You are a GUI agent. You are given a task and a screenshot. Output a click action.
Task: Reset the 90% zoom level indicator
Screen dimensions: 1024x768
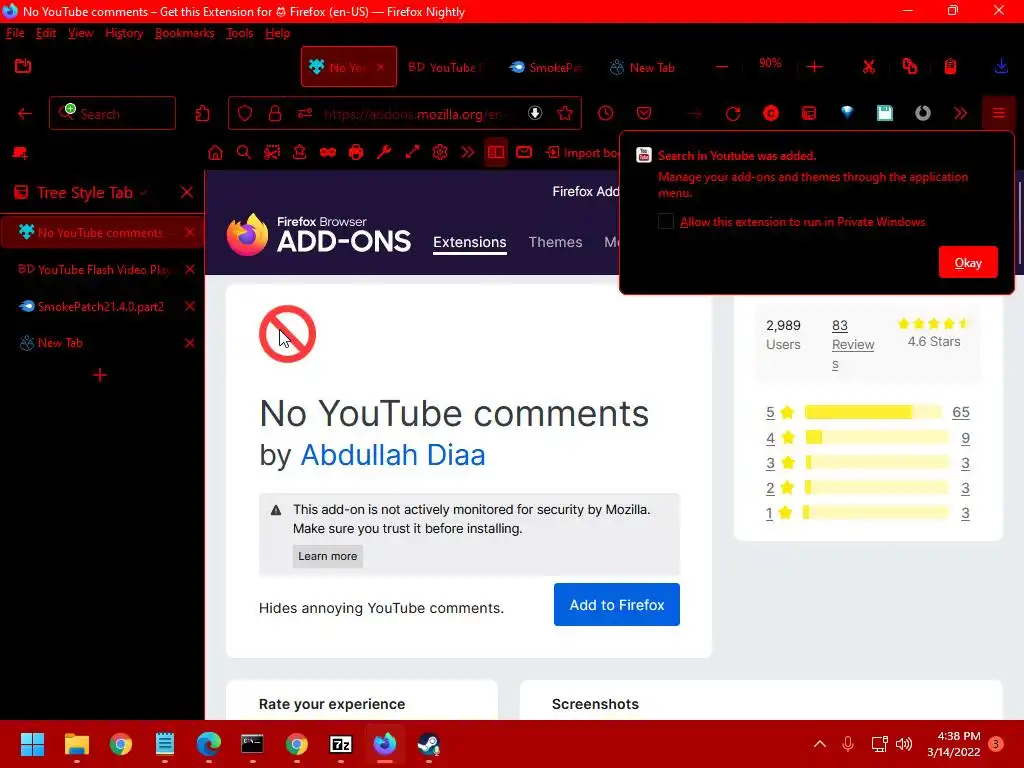click(770, 63)
